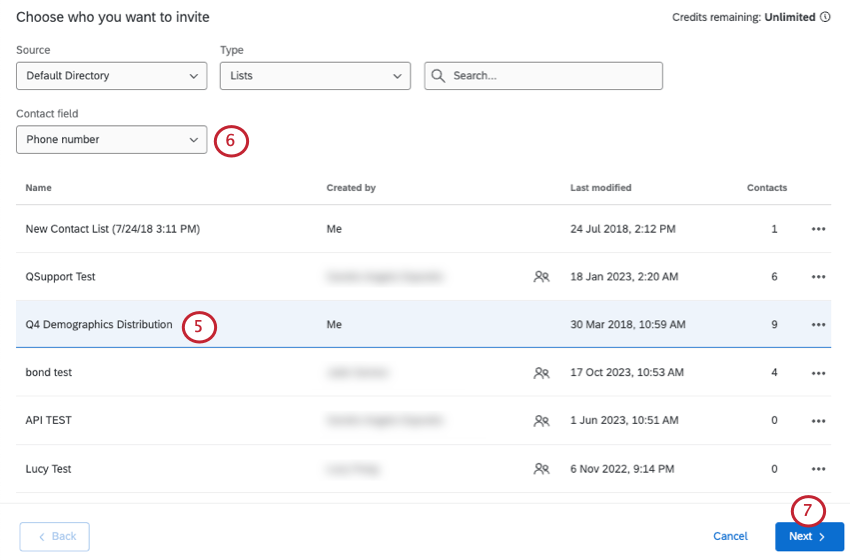This screenshot has width=850, height=560.
Task: Expand the Source dropdown
Action: click(111, 76)
